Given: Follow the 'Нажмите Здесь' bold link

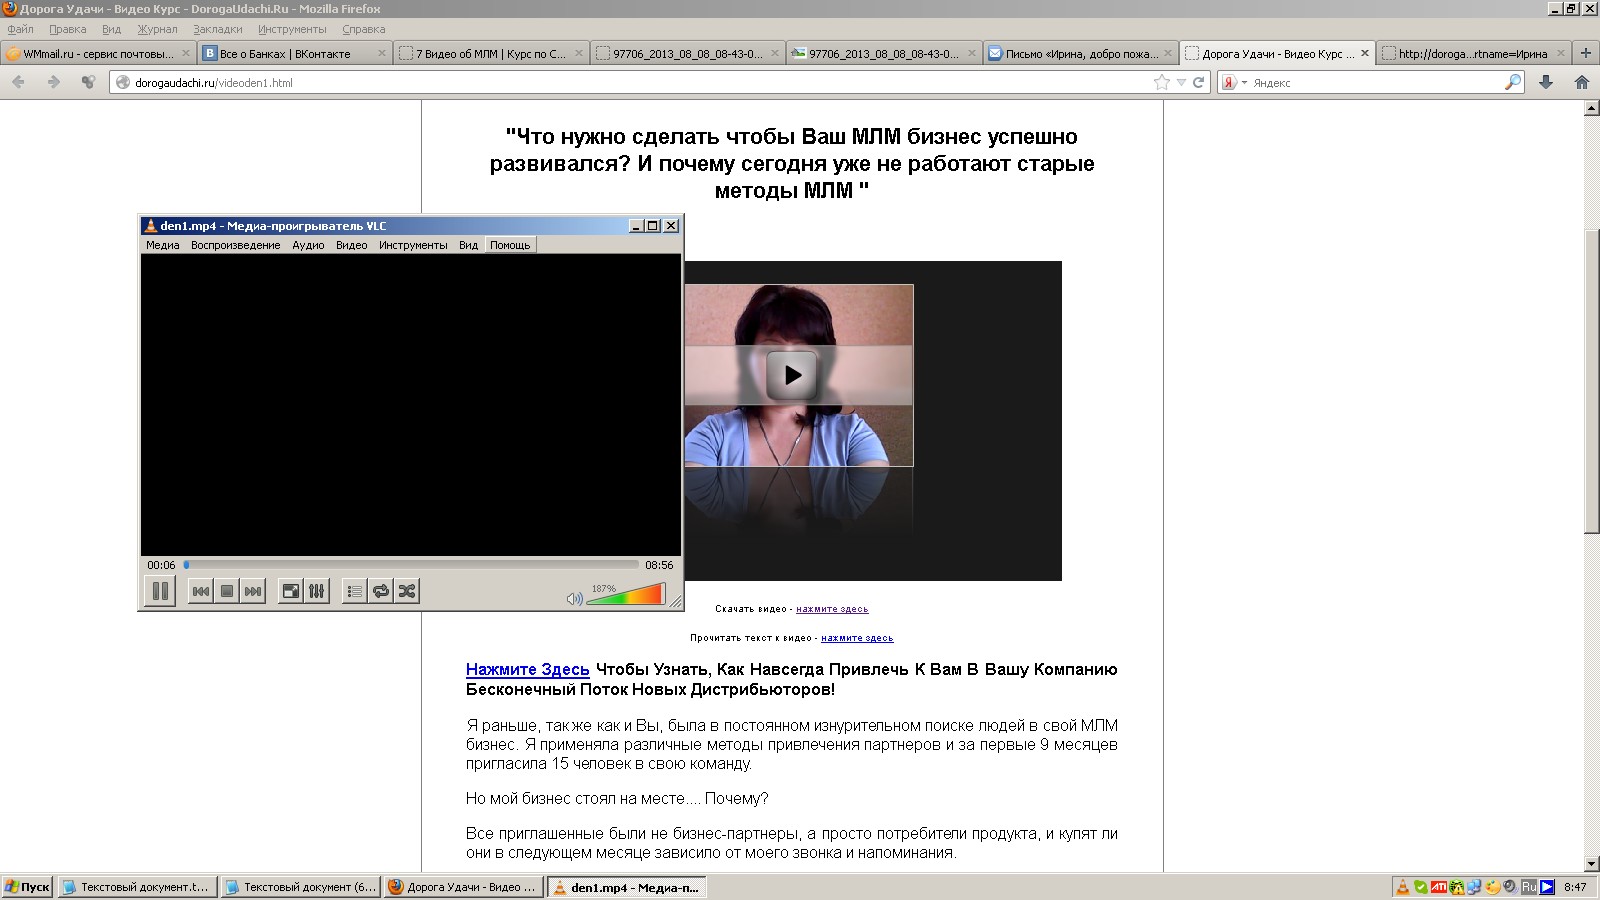Looking at the screenshot, I should click(527, 670).
